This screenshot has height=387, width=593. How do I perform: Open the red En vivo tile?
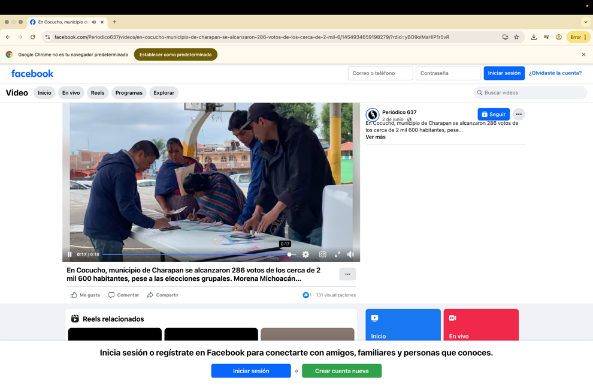point(481,325)
